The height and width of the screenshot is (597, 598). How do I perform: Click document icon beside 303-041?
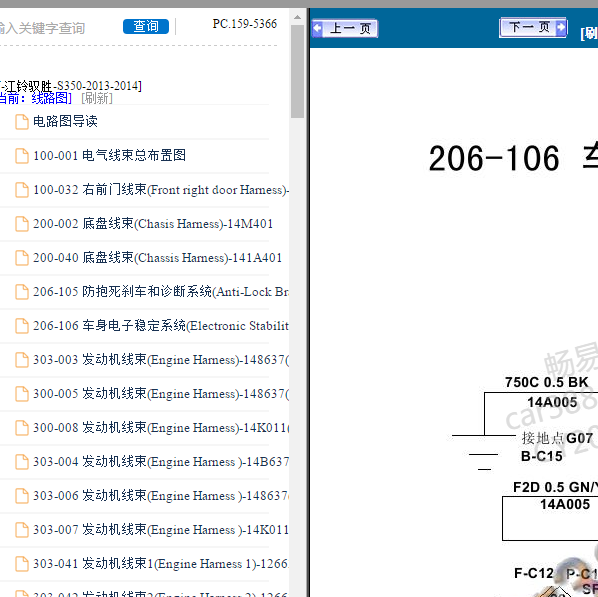coord(22,563)
